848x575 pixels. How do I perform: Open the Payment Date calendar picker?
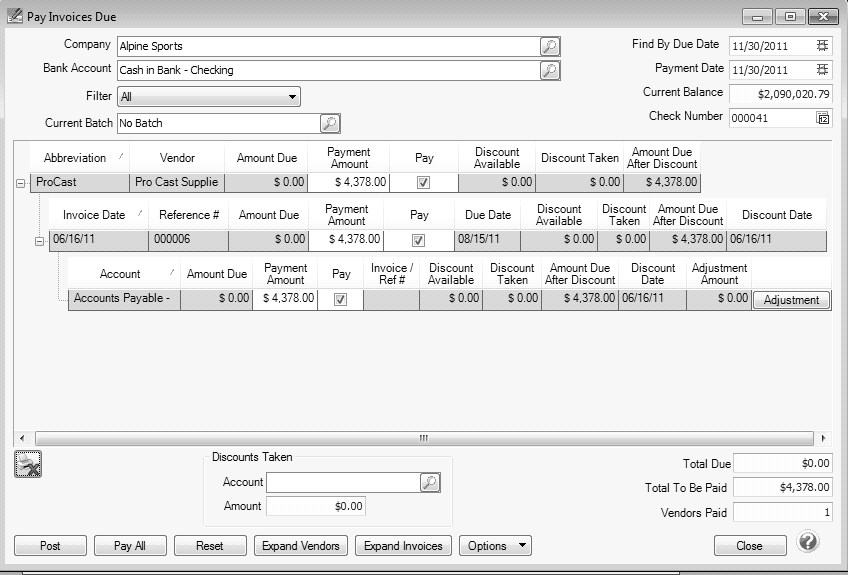point(822,70)
